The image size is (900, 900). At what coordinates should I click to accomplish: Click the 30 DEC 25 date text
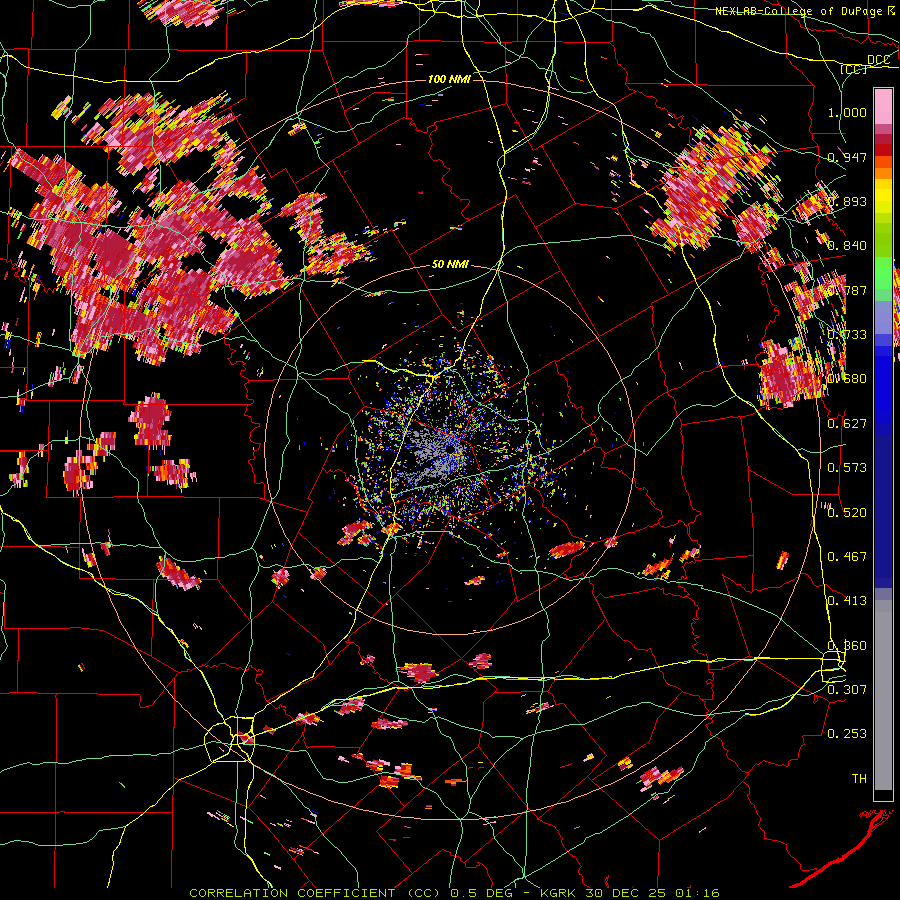(627, 893)
